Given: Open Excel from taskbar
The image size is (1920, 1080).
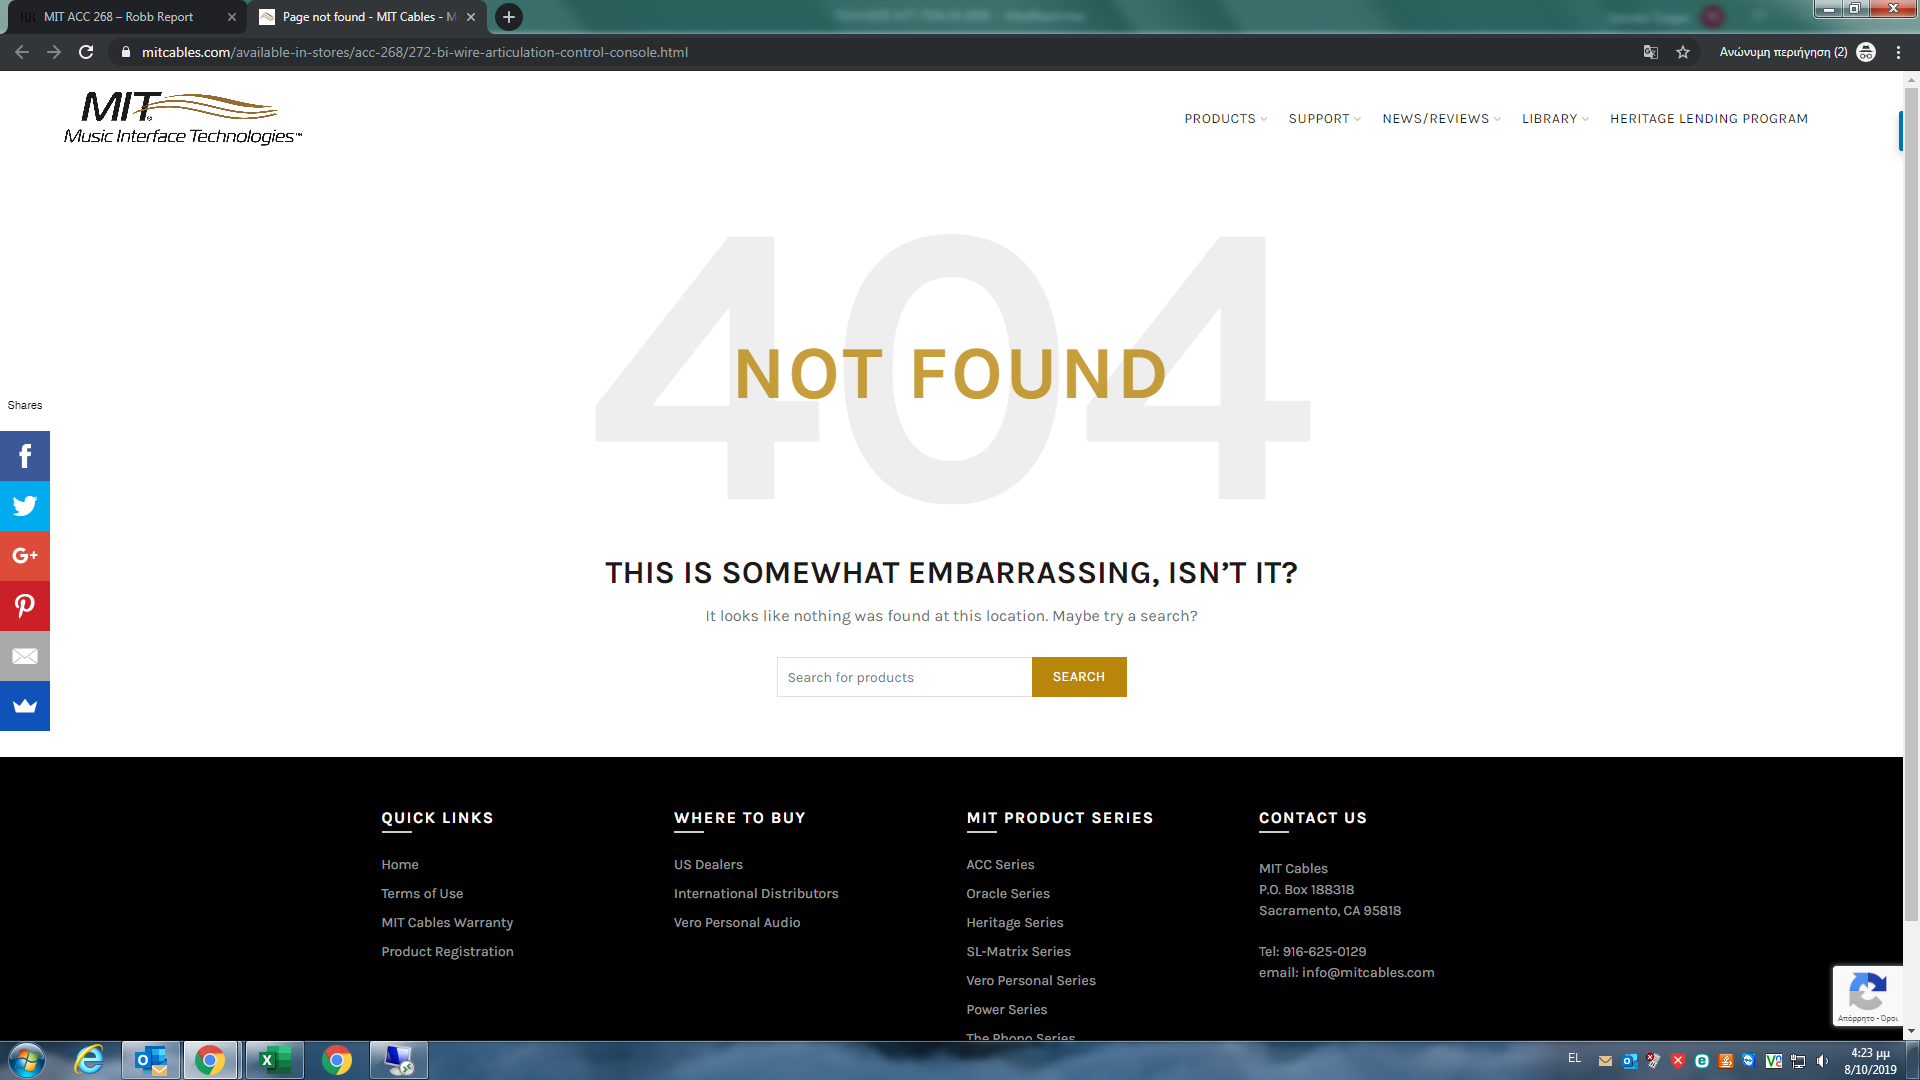Looking at the screenshot, I should pos(274,1060).
